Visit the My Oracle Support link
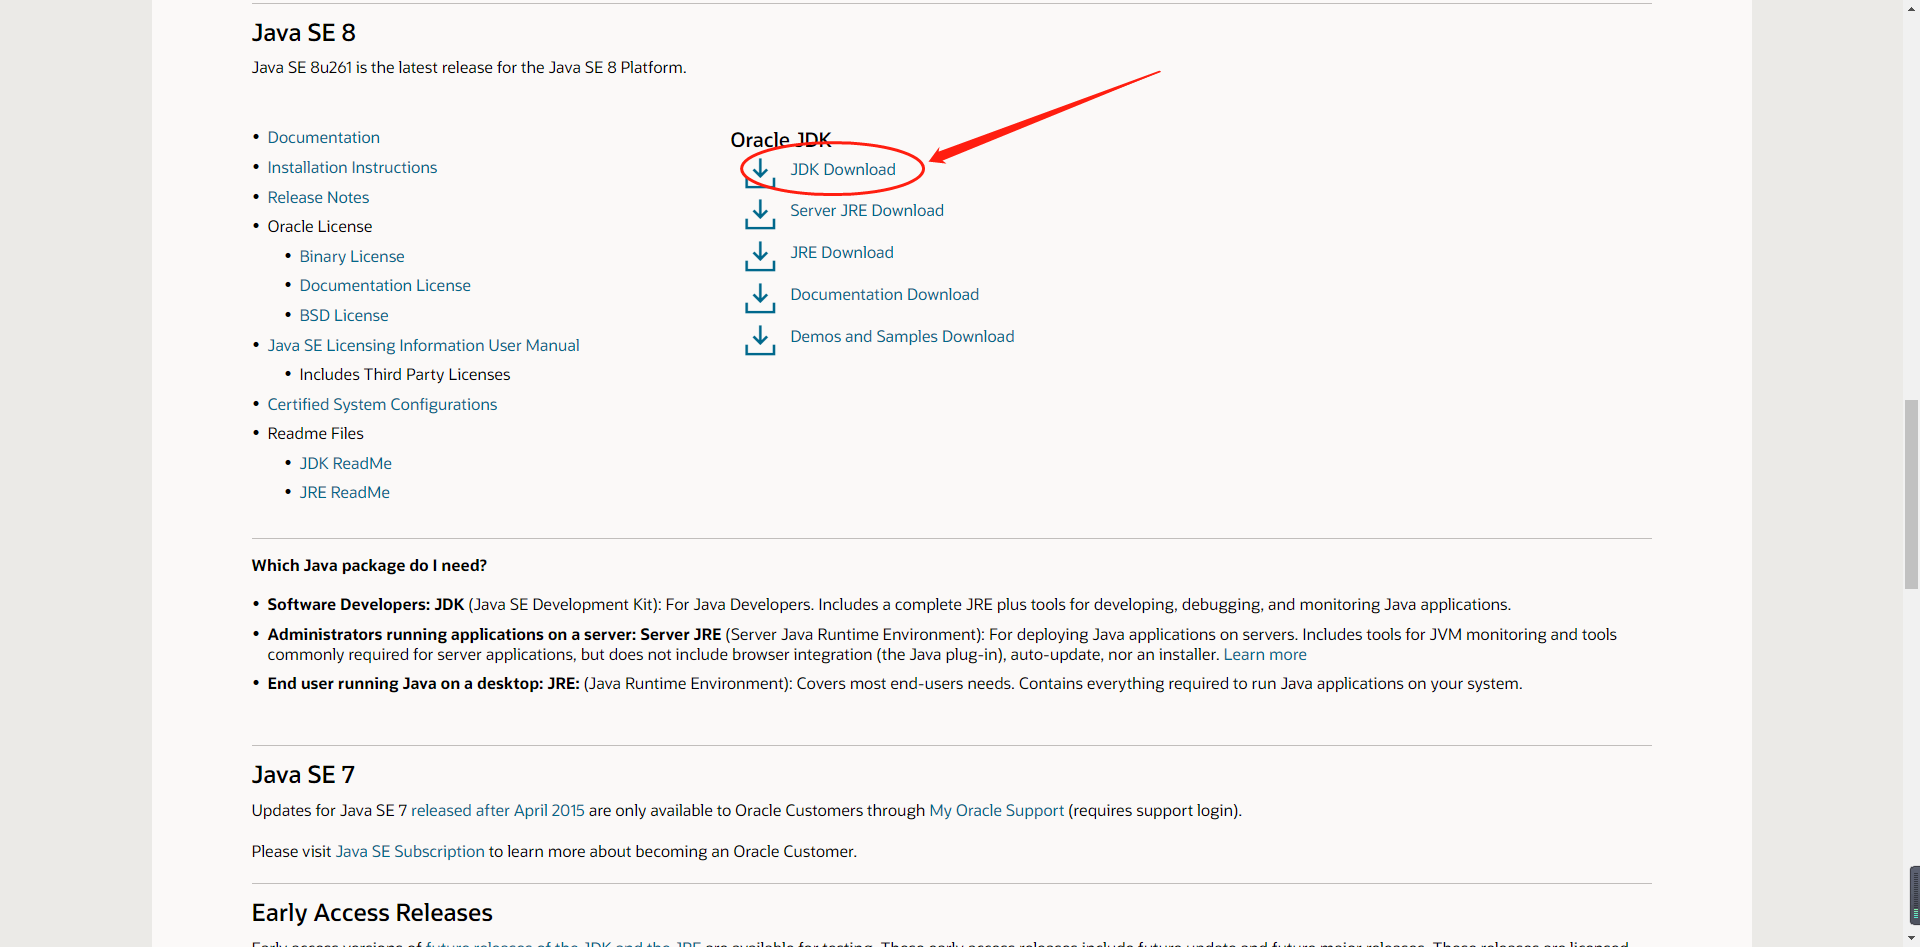The width and height of the screenshot is (1920, 947). pos(997,810)
